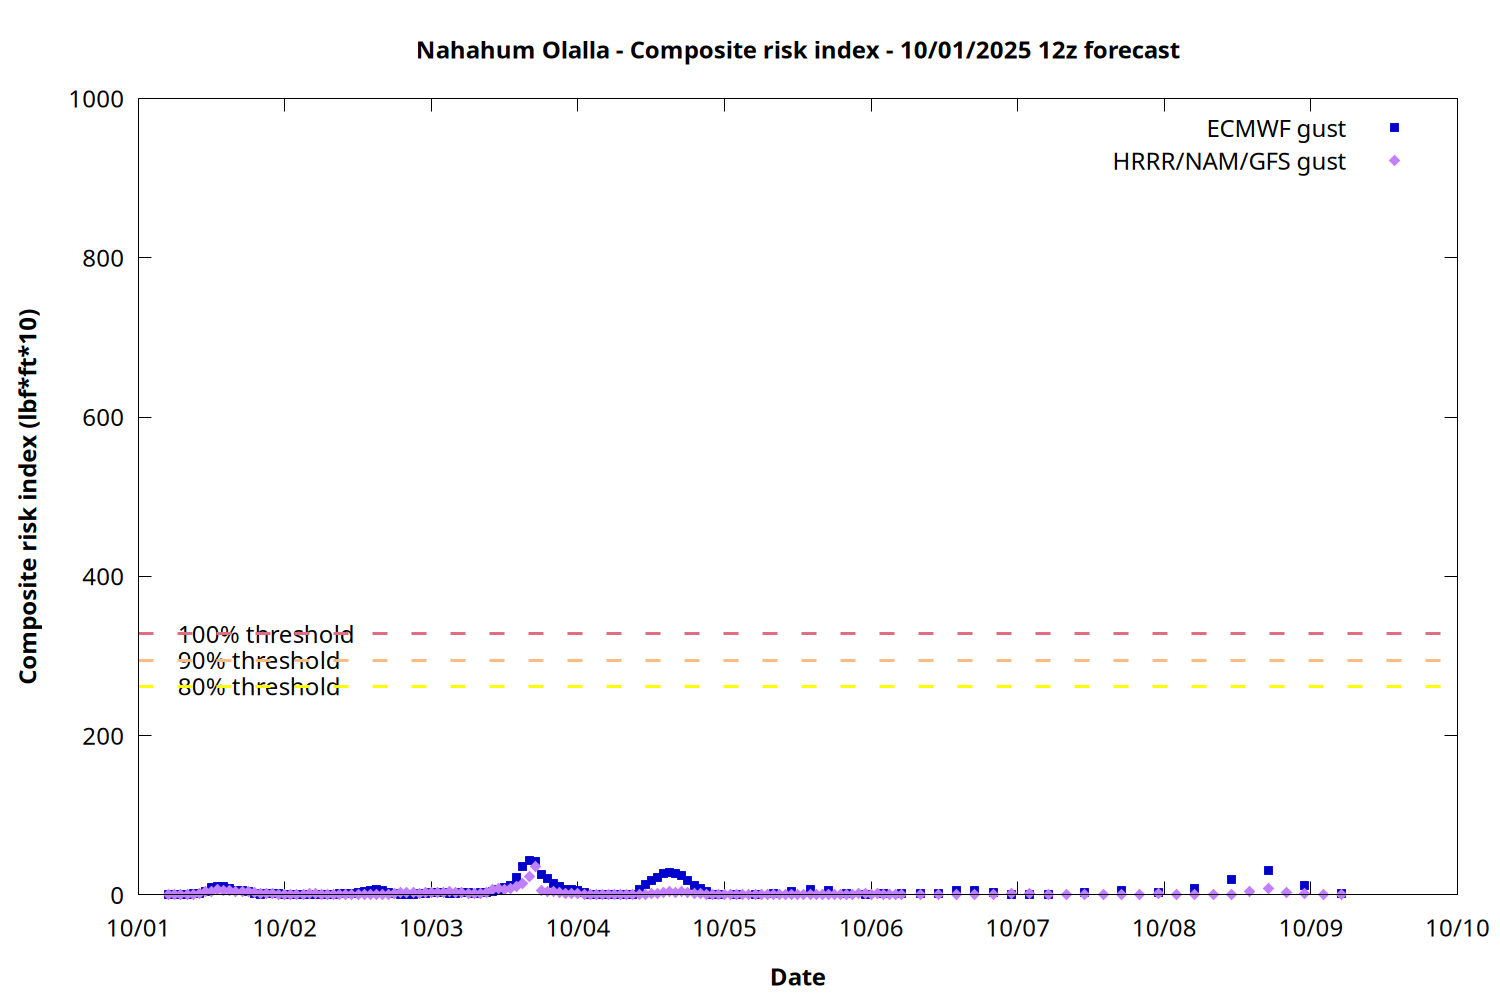Select the 10/08 x-axis tick label
The height and width of the screenshot is (1000, 1500).
(1164, 928)
